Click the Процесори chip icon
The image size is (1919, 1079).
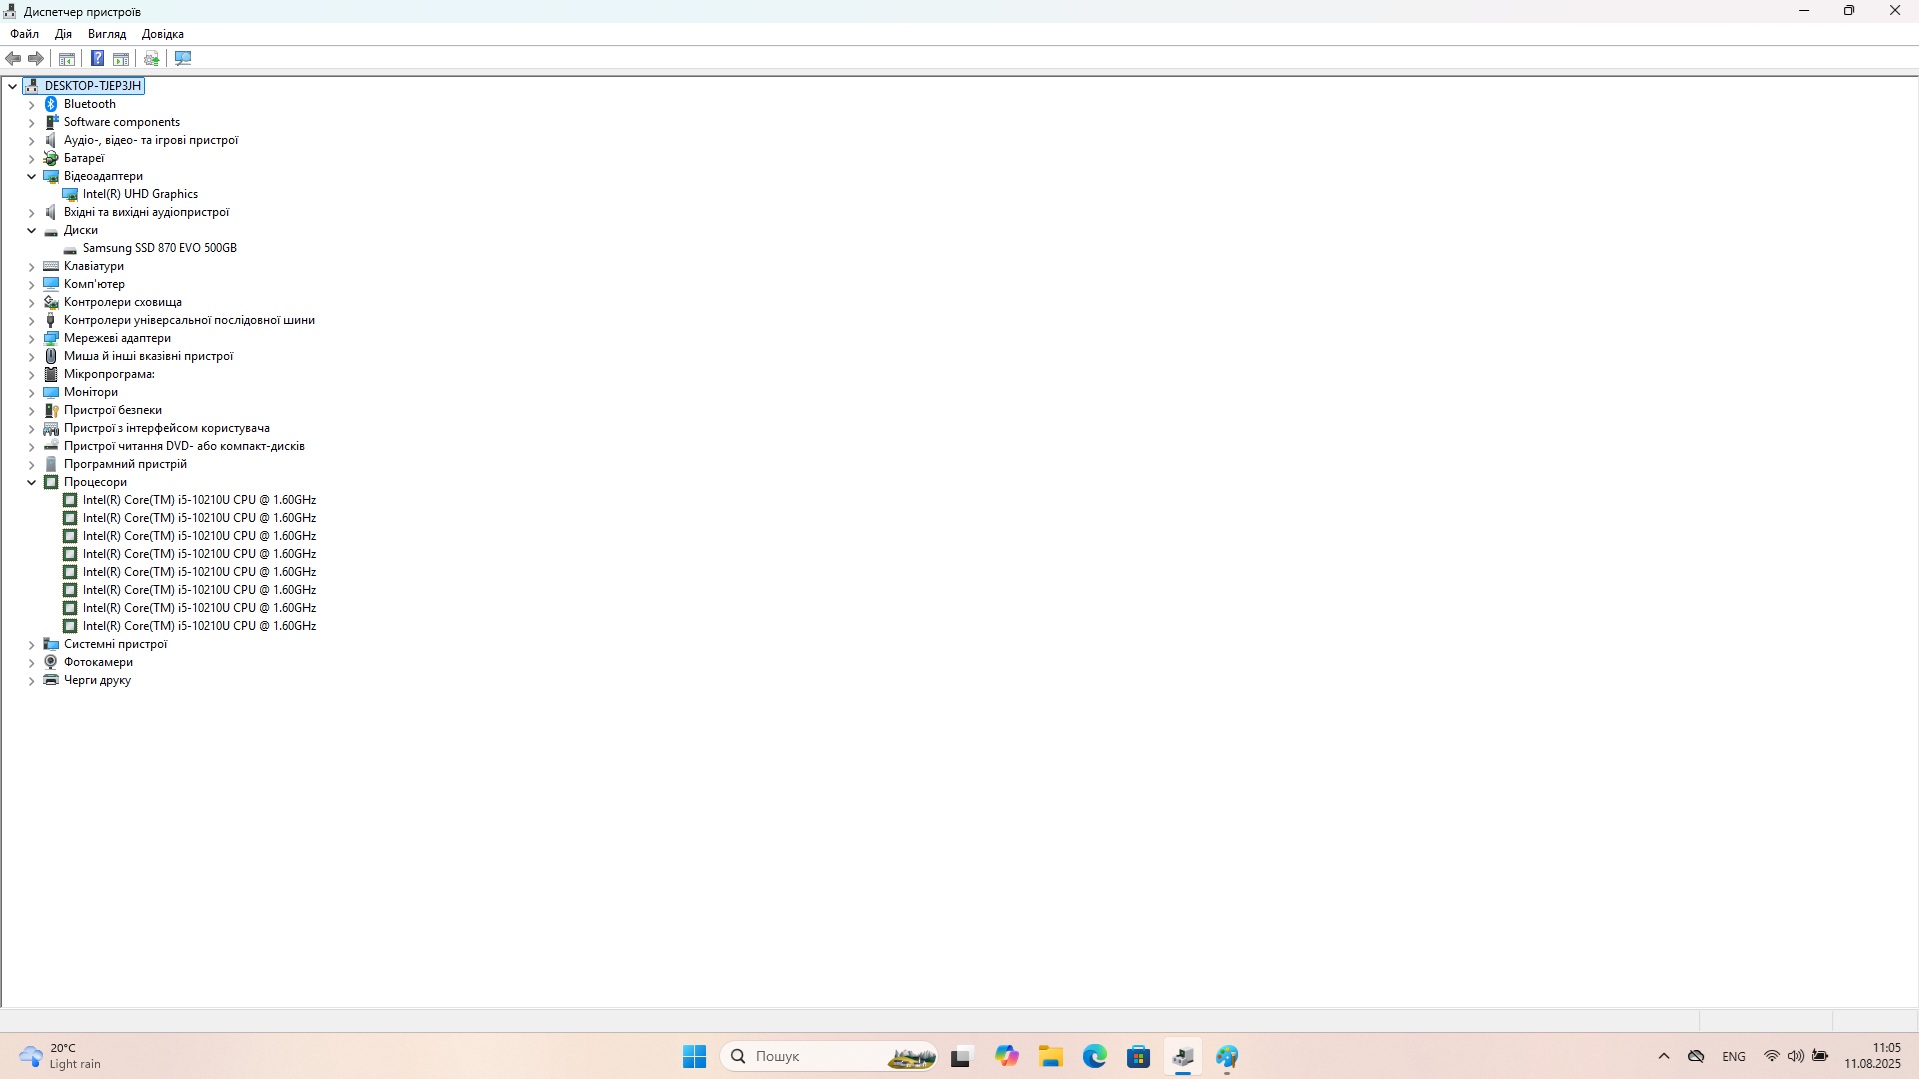click(51, 482)
